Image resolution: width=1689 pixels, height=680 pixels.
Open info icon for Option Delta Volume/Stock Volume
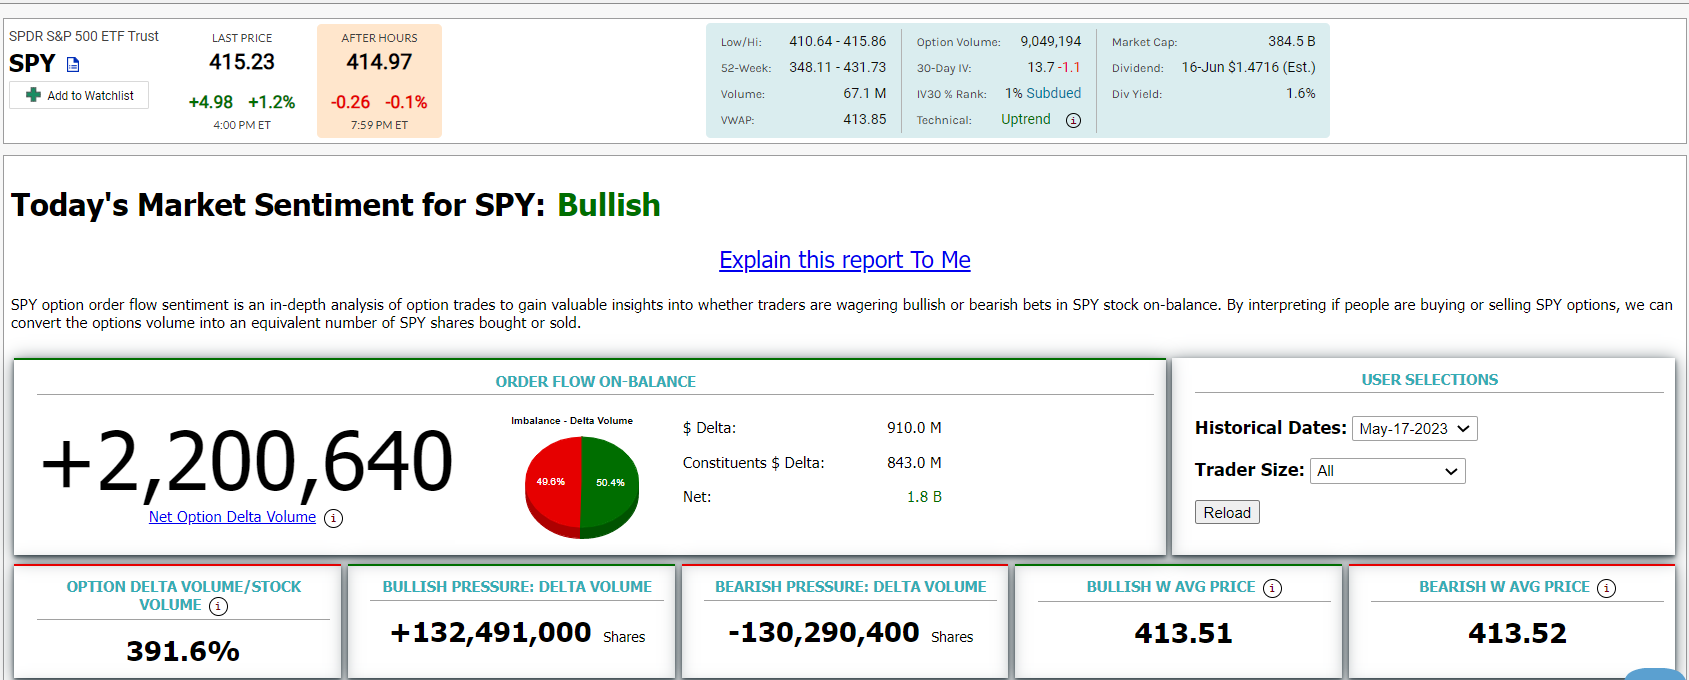(x=219, y=606)
